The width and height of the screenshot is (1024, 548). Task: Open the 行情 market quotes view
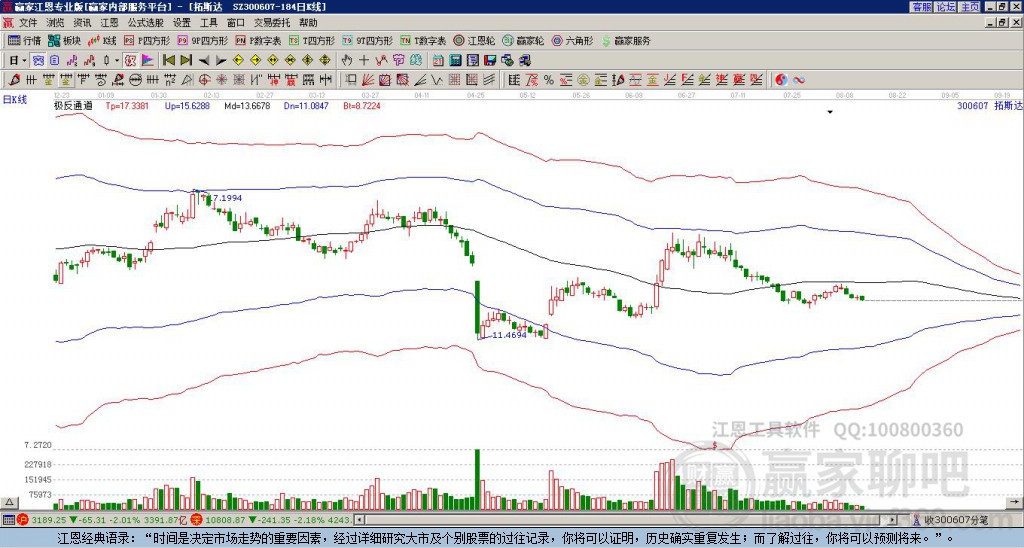pos(24,40)
